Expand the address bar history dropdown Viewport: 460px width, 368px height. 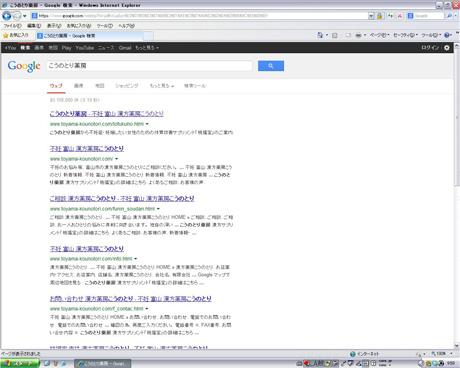(371, 16)
